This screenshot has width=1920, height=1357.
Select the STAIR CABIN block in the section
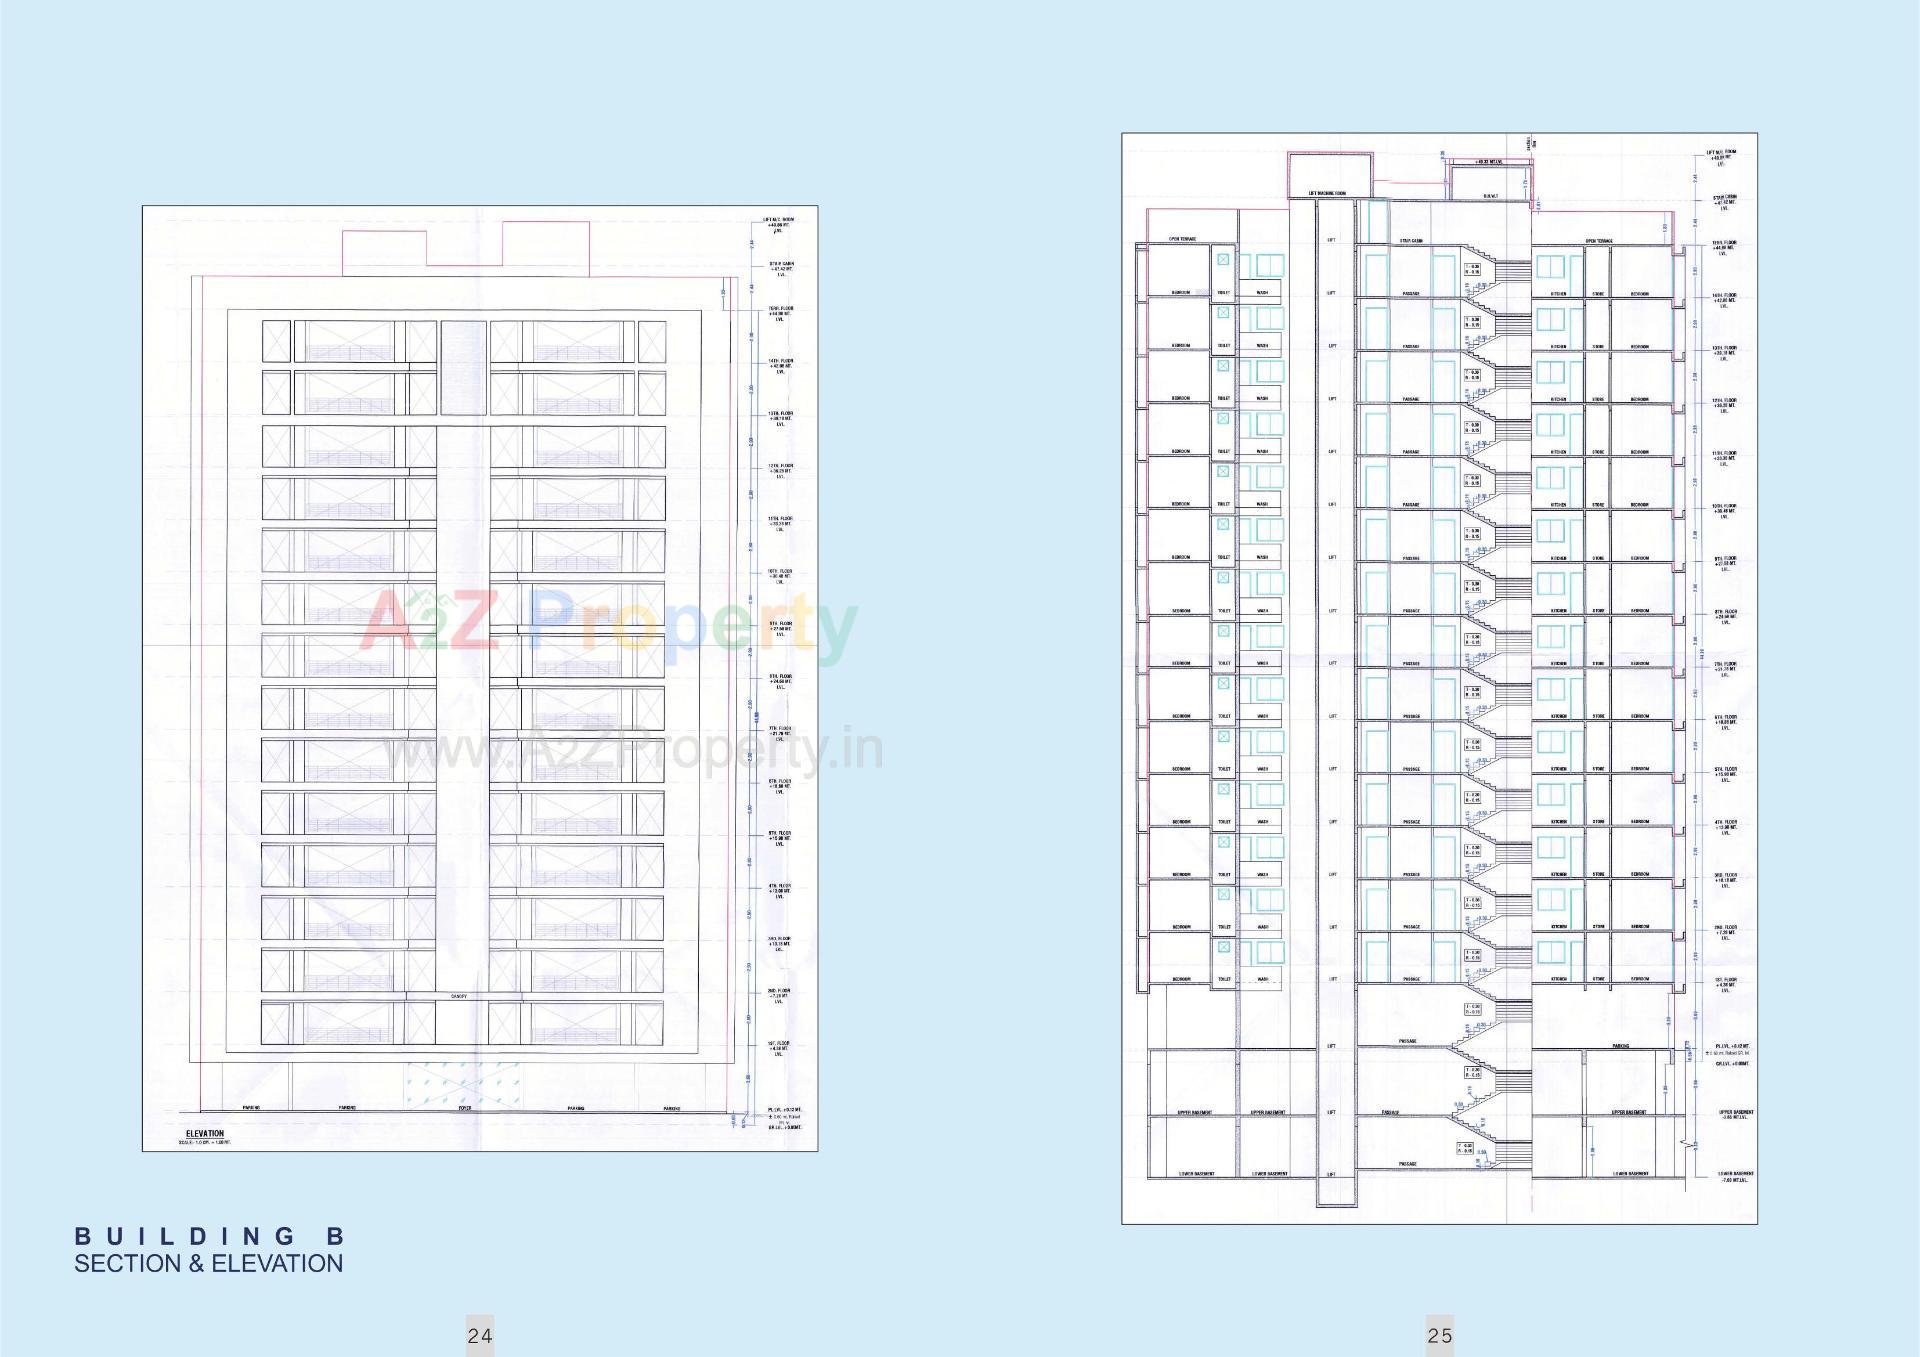point(1411,240)
